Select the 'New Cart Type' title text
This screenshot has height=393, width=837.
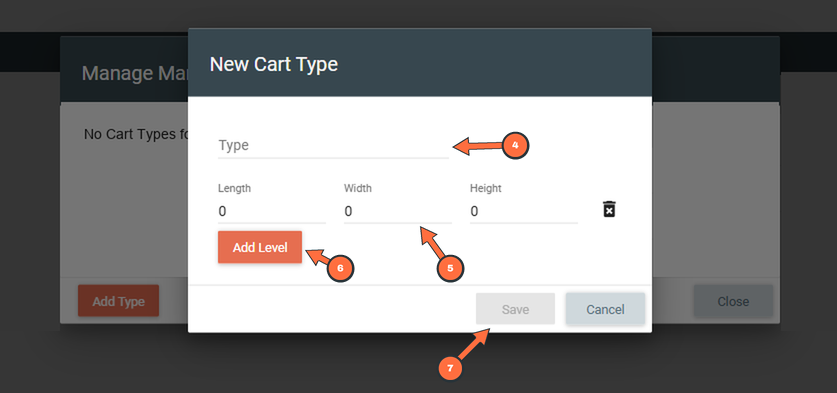[274, 65]
